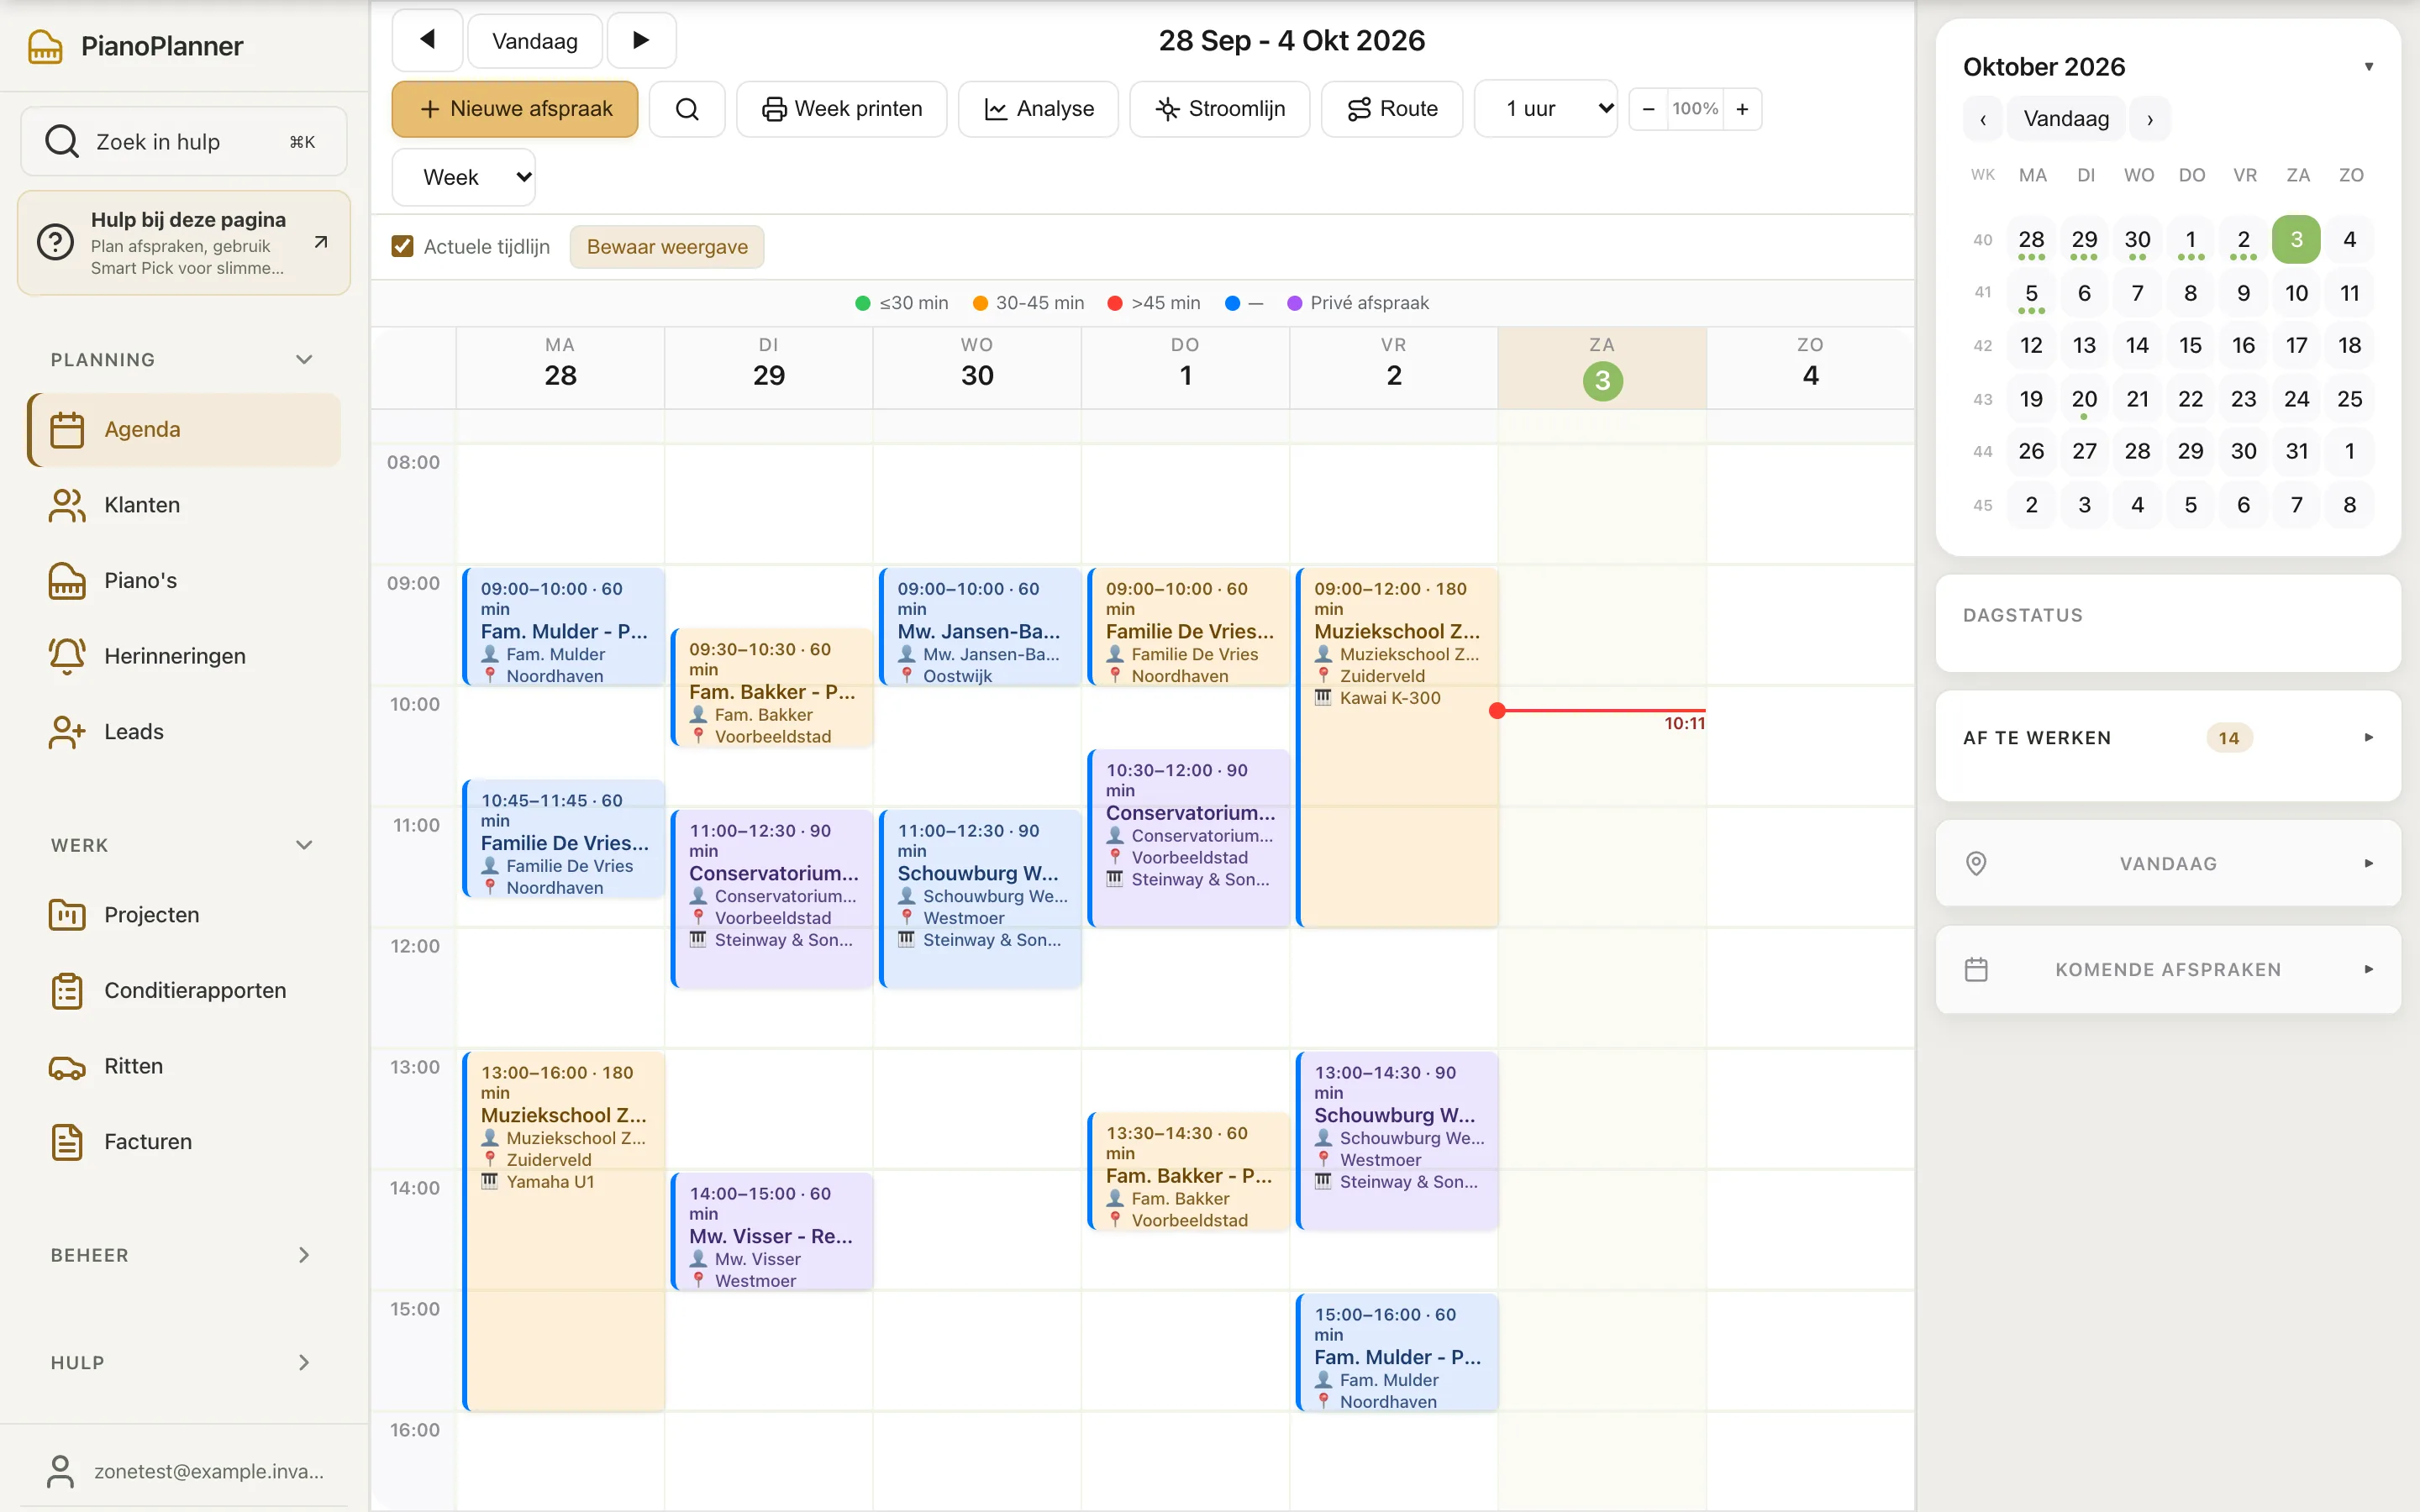This screenshot has width=2420, height=1512.
Task: Expand the BEHEER sidebar section
Action: [304, 1255]
